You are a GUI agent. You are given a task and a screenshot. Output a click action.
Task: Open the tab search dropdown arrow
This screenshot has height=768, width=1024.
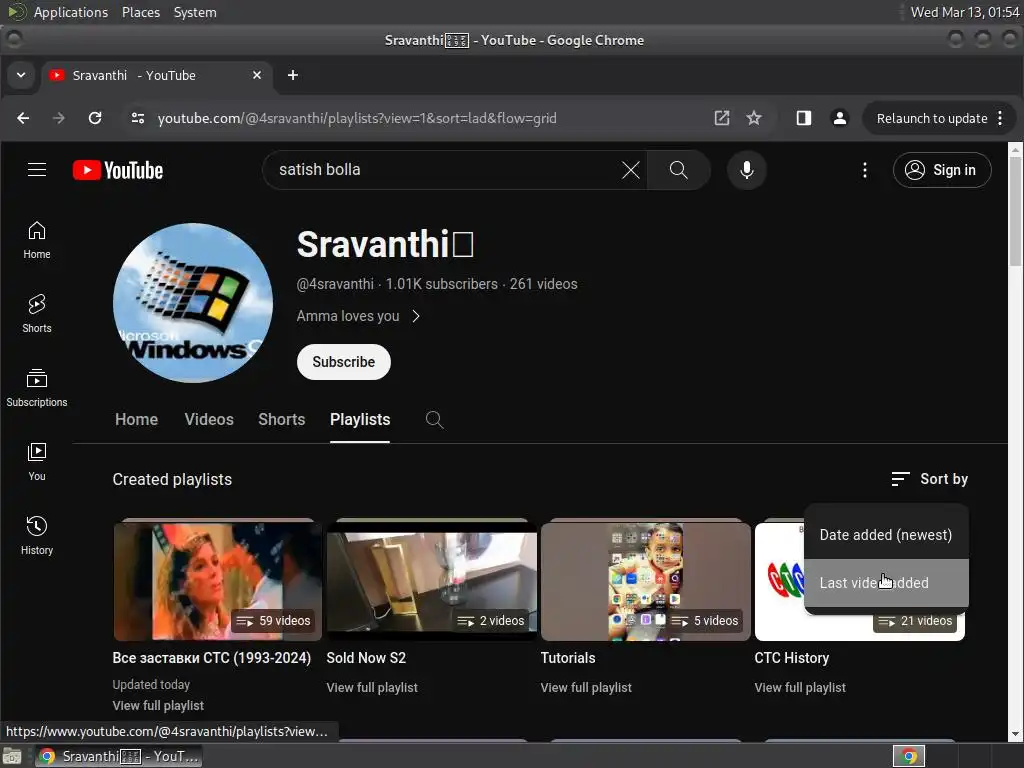pyautogui.click(x=21, y=75)
